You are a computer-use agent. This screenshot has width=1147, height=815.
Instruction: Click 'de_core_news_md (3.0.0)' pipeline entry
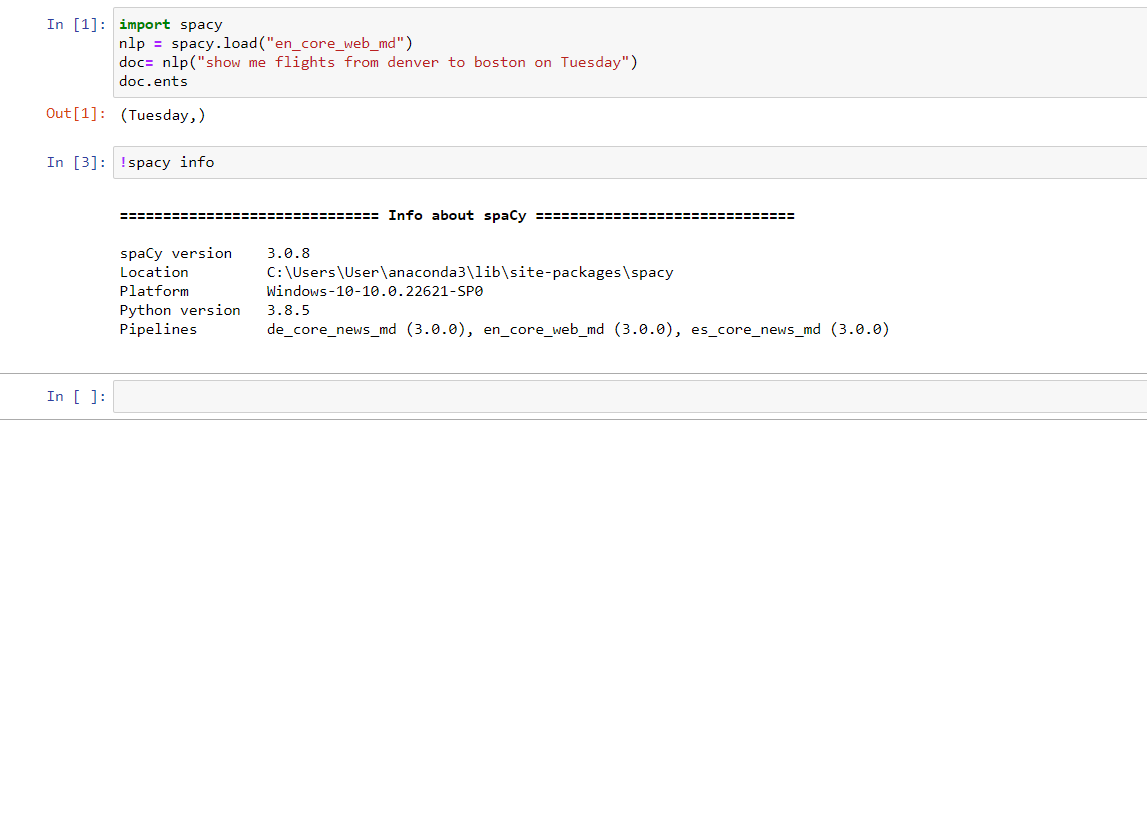(367, 330)
